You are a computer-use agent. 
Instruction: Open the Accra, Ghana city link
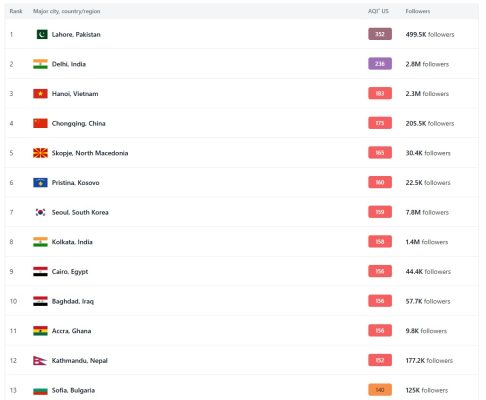[71, 331]
